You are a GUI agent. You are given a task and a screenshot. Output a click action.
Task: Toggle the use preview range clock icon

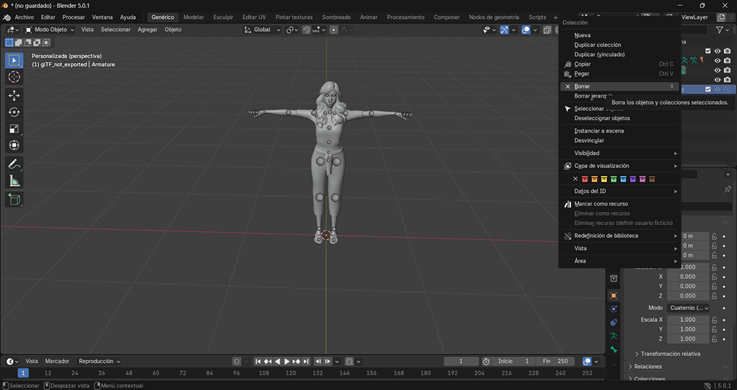(486, 361)
